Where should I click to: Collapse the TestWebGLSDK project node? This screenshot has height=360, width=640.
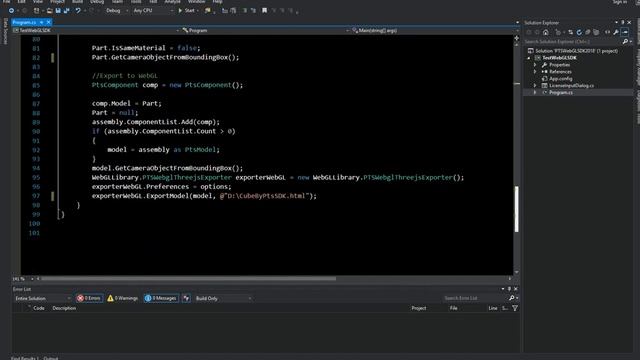529,58
